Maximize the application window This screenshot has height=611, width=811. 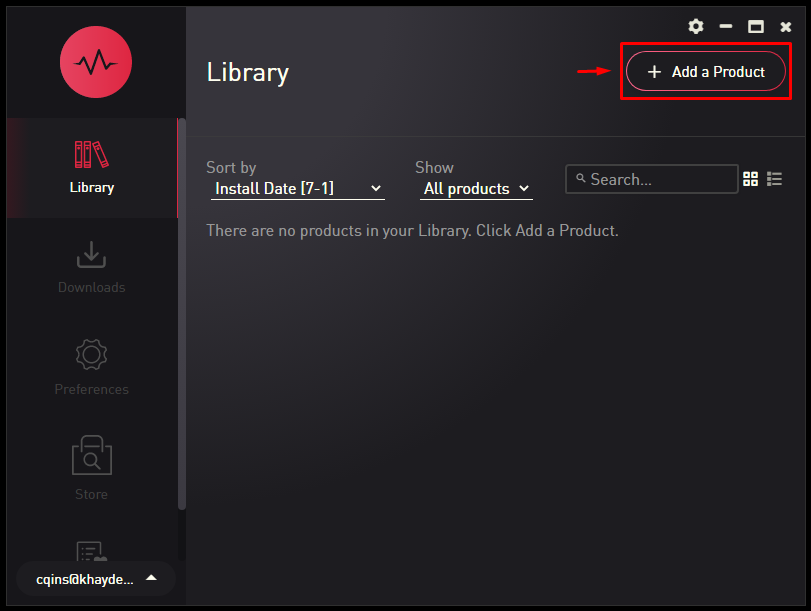[756, 26]
